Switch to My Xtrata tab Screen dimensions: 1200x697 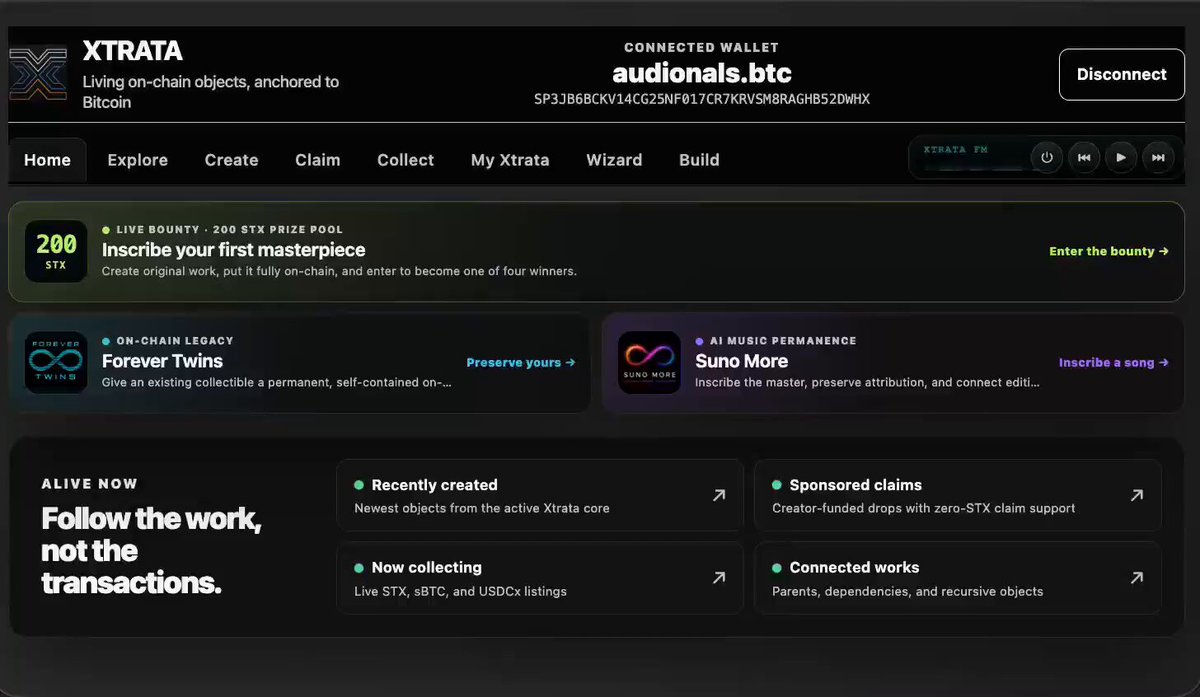[510, 160]
